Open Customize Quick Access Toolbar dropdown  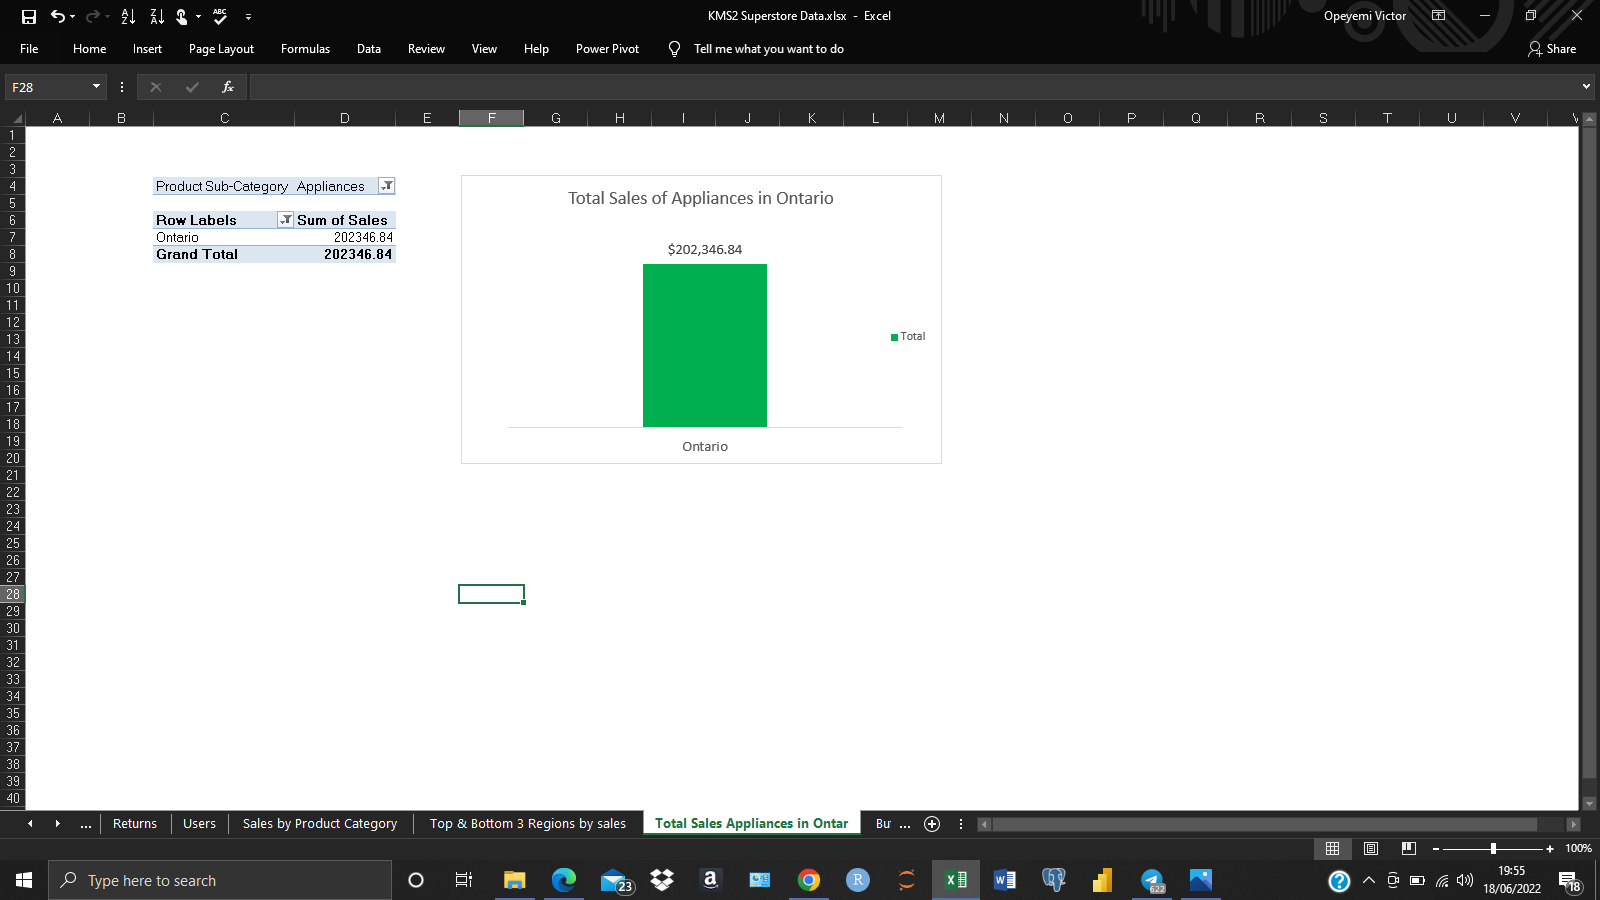pyautogui.click(x=246, y=16)
